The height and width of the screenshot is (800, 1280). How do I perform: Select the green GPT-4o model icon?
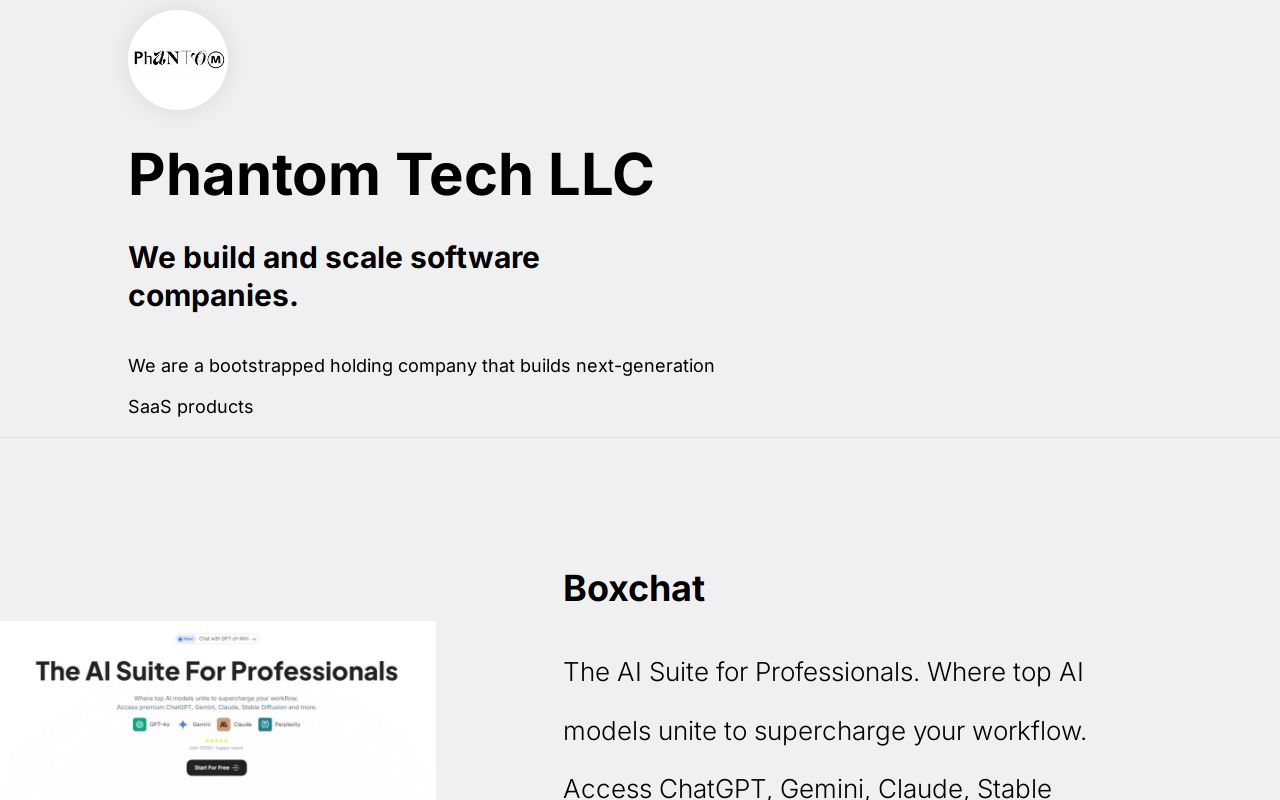(139, 723)
